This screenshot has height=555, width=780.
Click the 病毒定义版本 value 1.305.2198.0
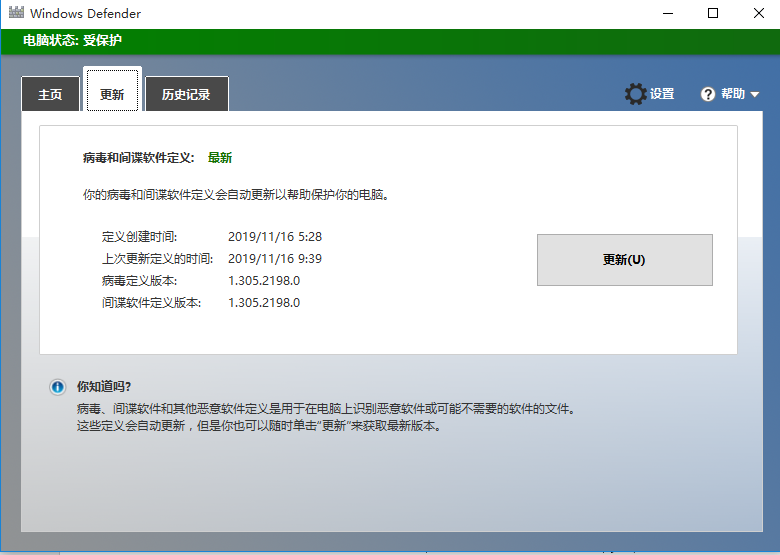click(264, 280)
